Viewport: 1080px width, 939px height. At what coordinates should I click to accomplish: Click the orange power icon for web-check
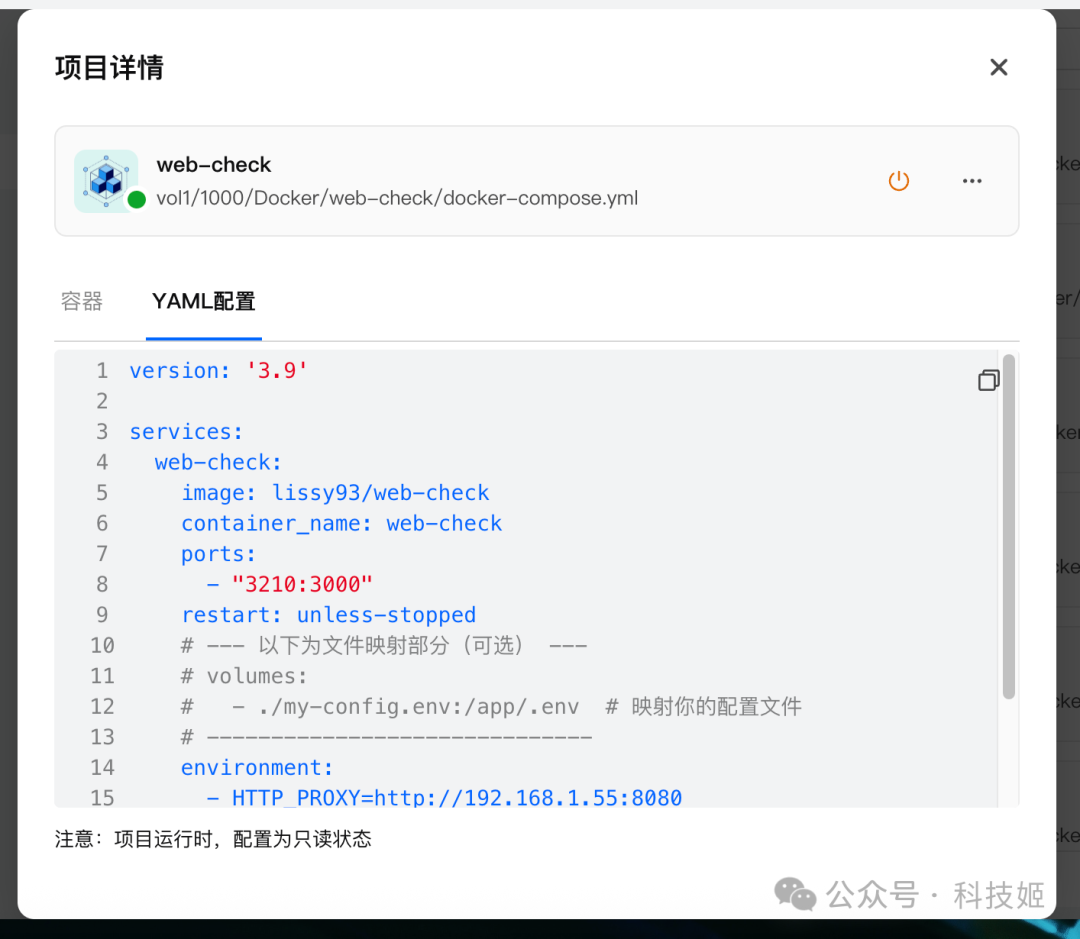point(899,181)
